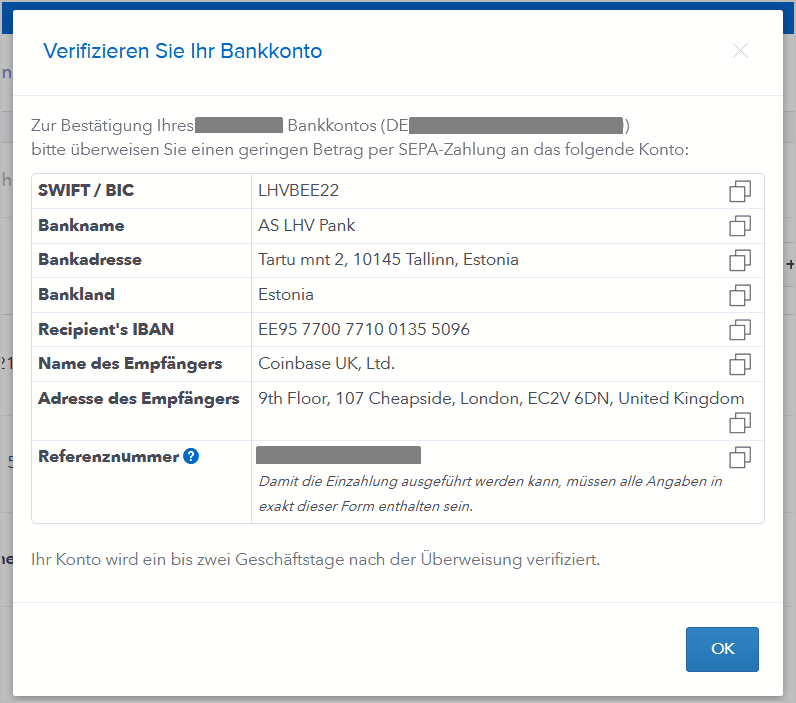Select the text Tartu mnt 2, 10145 Tallinn, Estonia
This screenshot has height=703, width=796.
(388, 260)
